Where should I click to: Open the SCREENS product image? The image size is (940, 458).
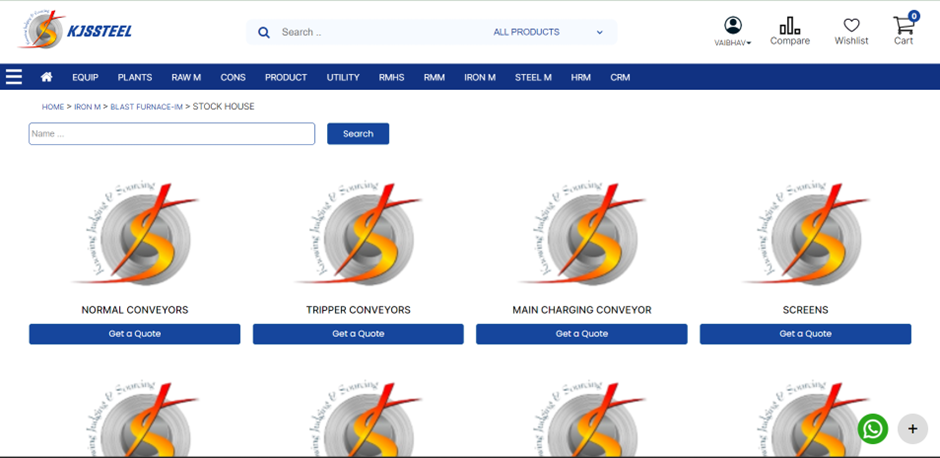[x=806, y=233]
